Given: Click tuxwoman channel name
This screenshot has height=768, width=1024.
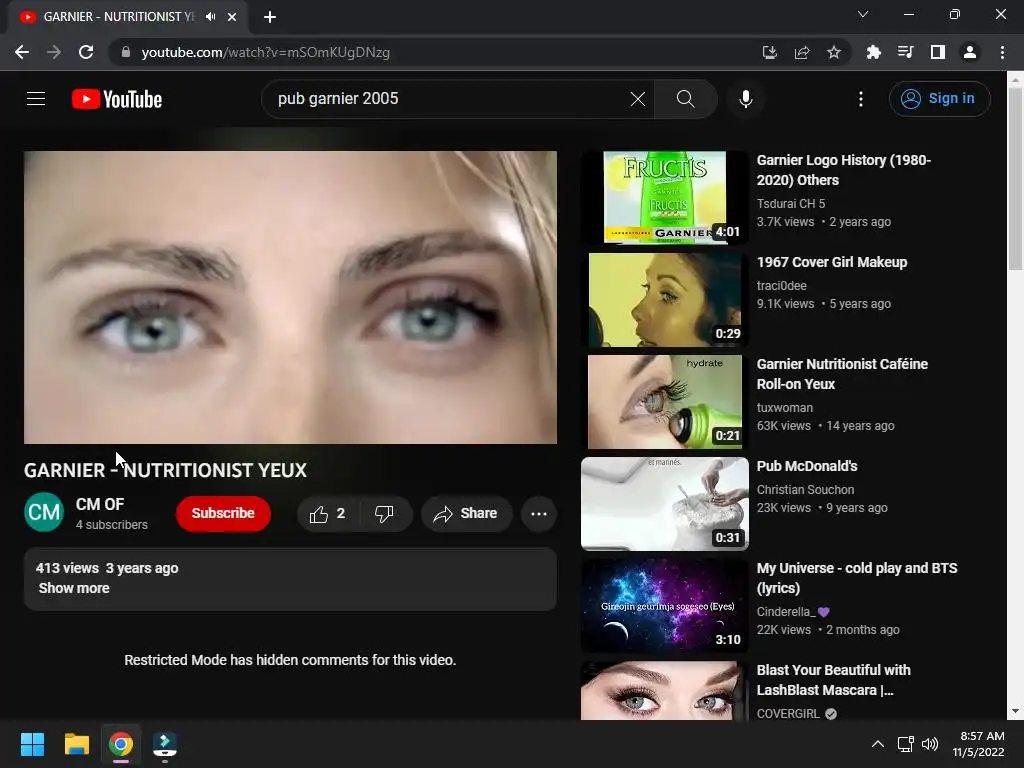Looking at the screenshot, I should click(784, 408).
